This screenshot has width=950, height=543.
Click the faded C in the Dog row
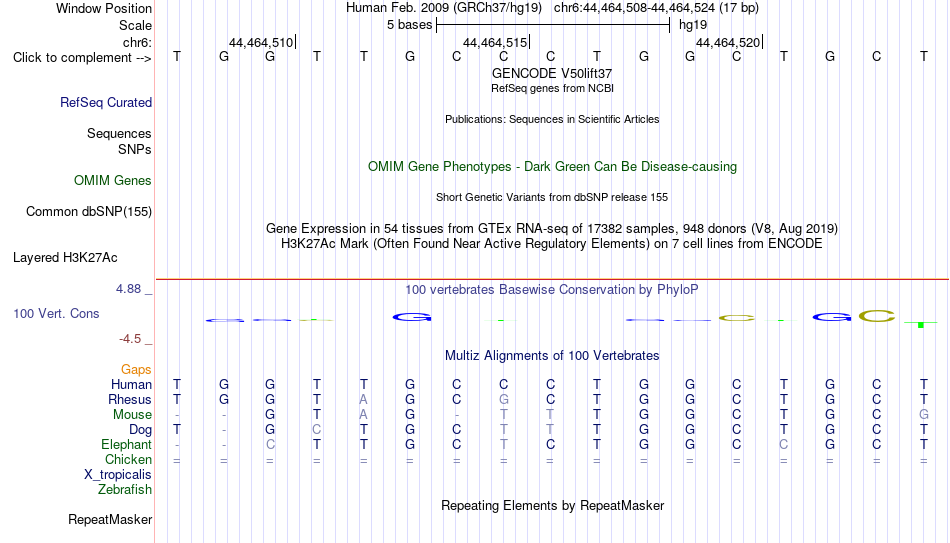click(x=317, y=430)
